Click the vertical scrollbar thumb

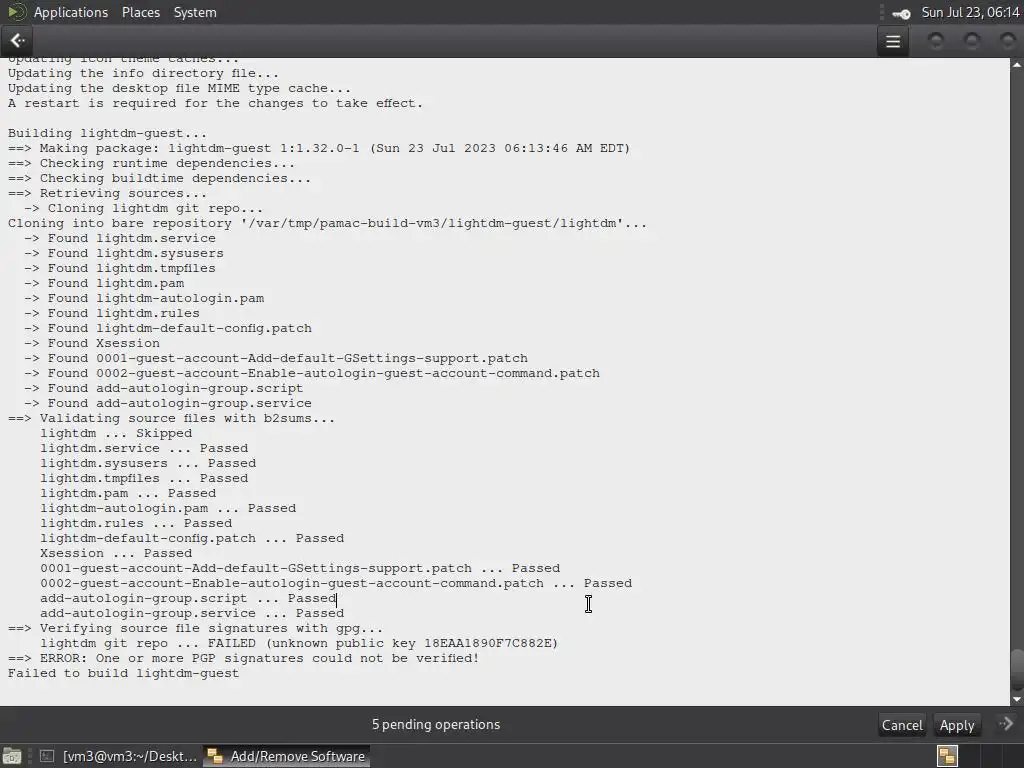coord(1017,669)
